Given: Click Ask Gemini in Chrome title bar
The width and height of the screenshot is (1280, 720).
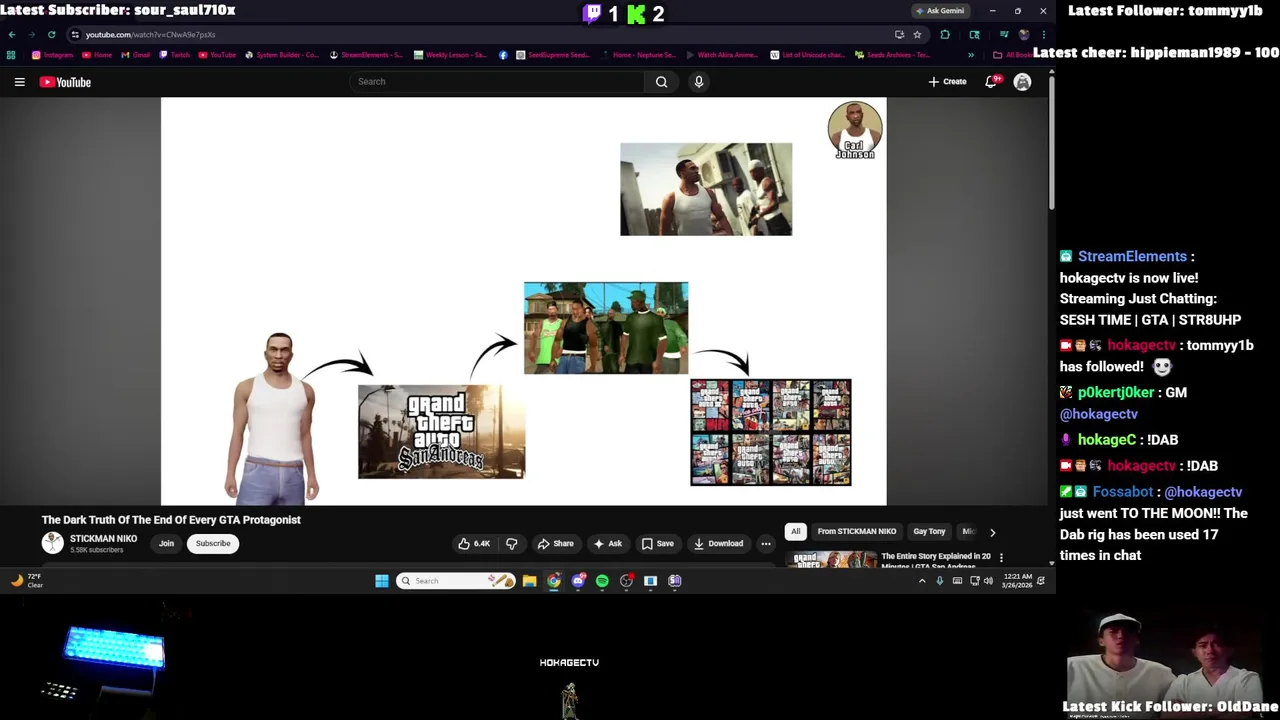Looking at the screenshot, I should (x=939, y=11).
